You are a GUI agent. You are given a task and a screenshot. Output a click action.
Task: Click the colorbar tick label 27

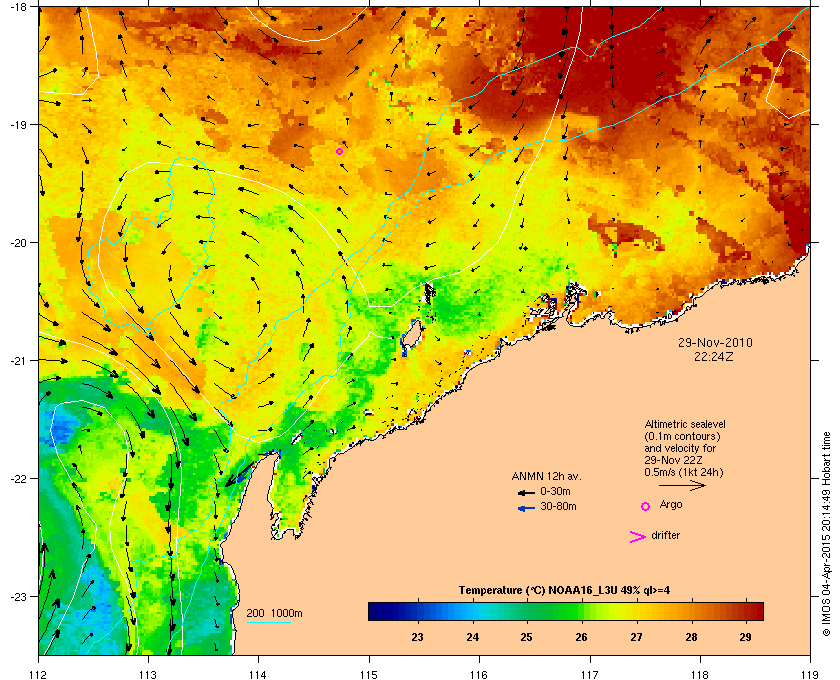click(x=636, y=637)
